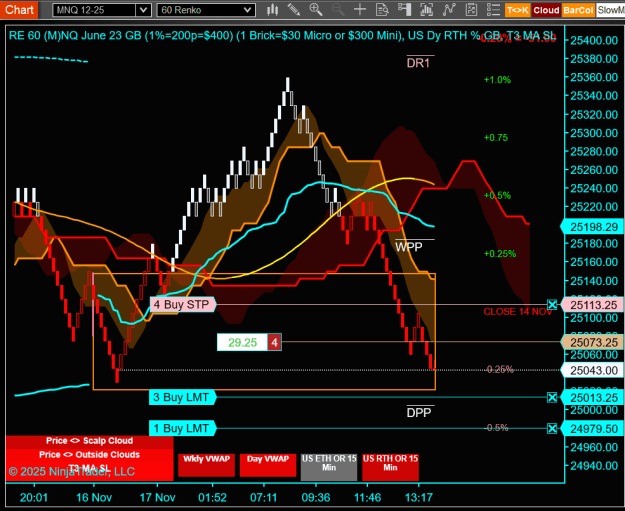Screen dimensions: 625x511
Task: Toggle the Cloud button
Action: (546, 10)
